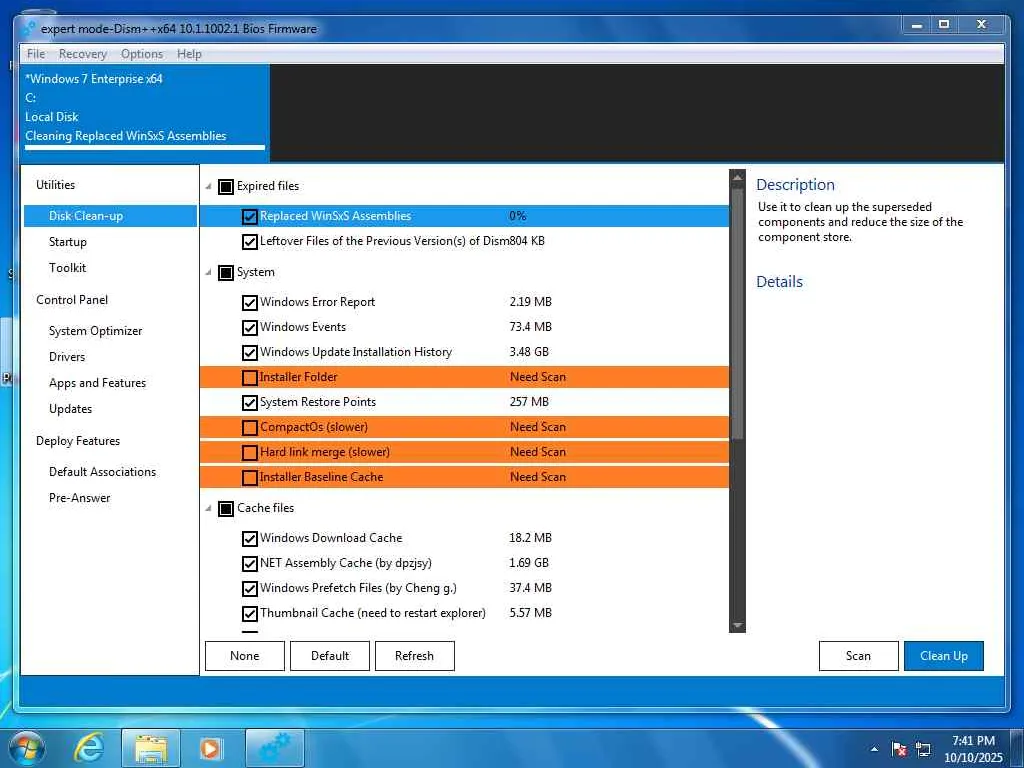Screen dimensions: 1024x768
Task: Select the '1.69 GB' size value
Action: click(529, 563)
